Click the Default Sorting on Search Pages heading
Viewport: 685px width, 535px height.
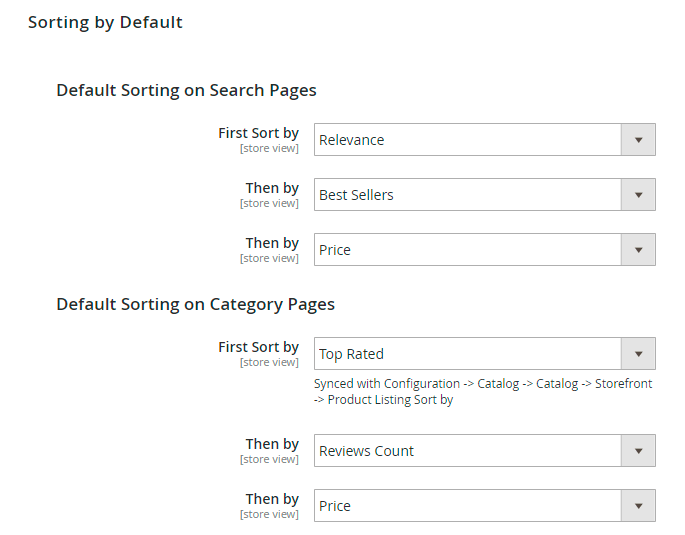(186, 90)
